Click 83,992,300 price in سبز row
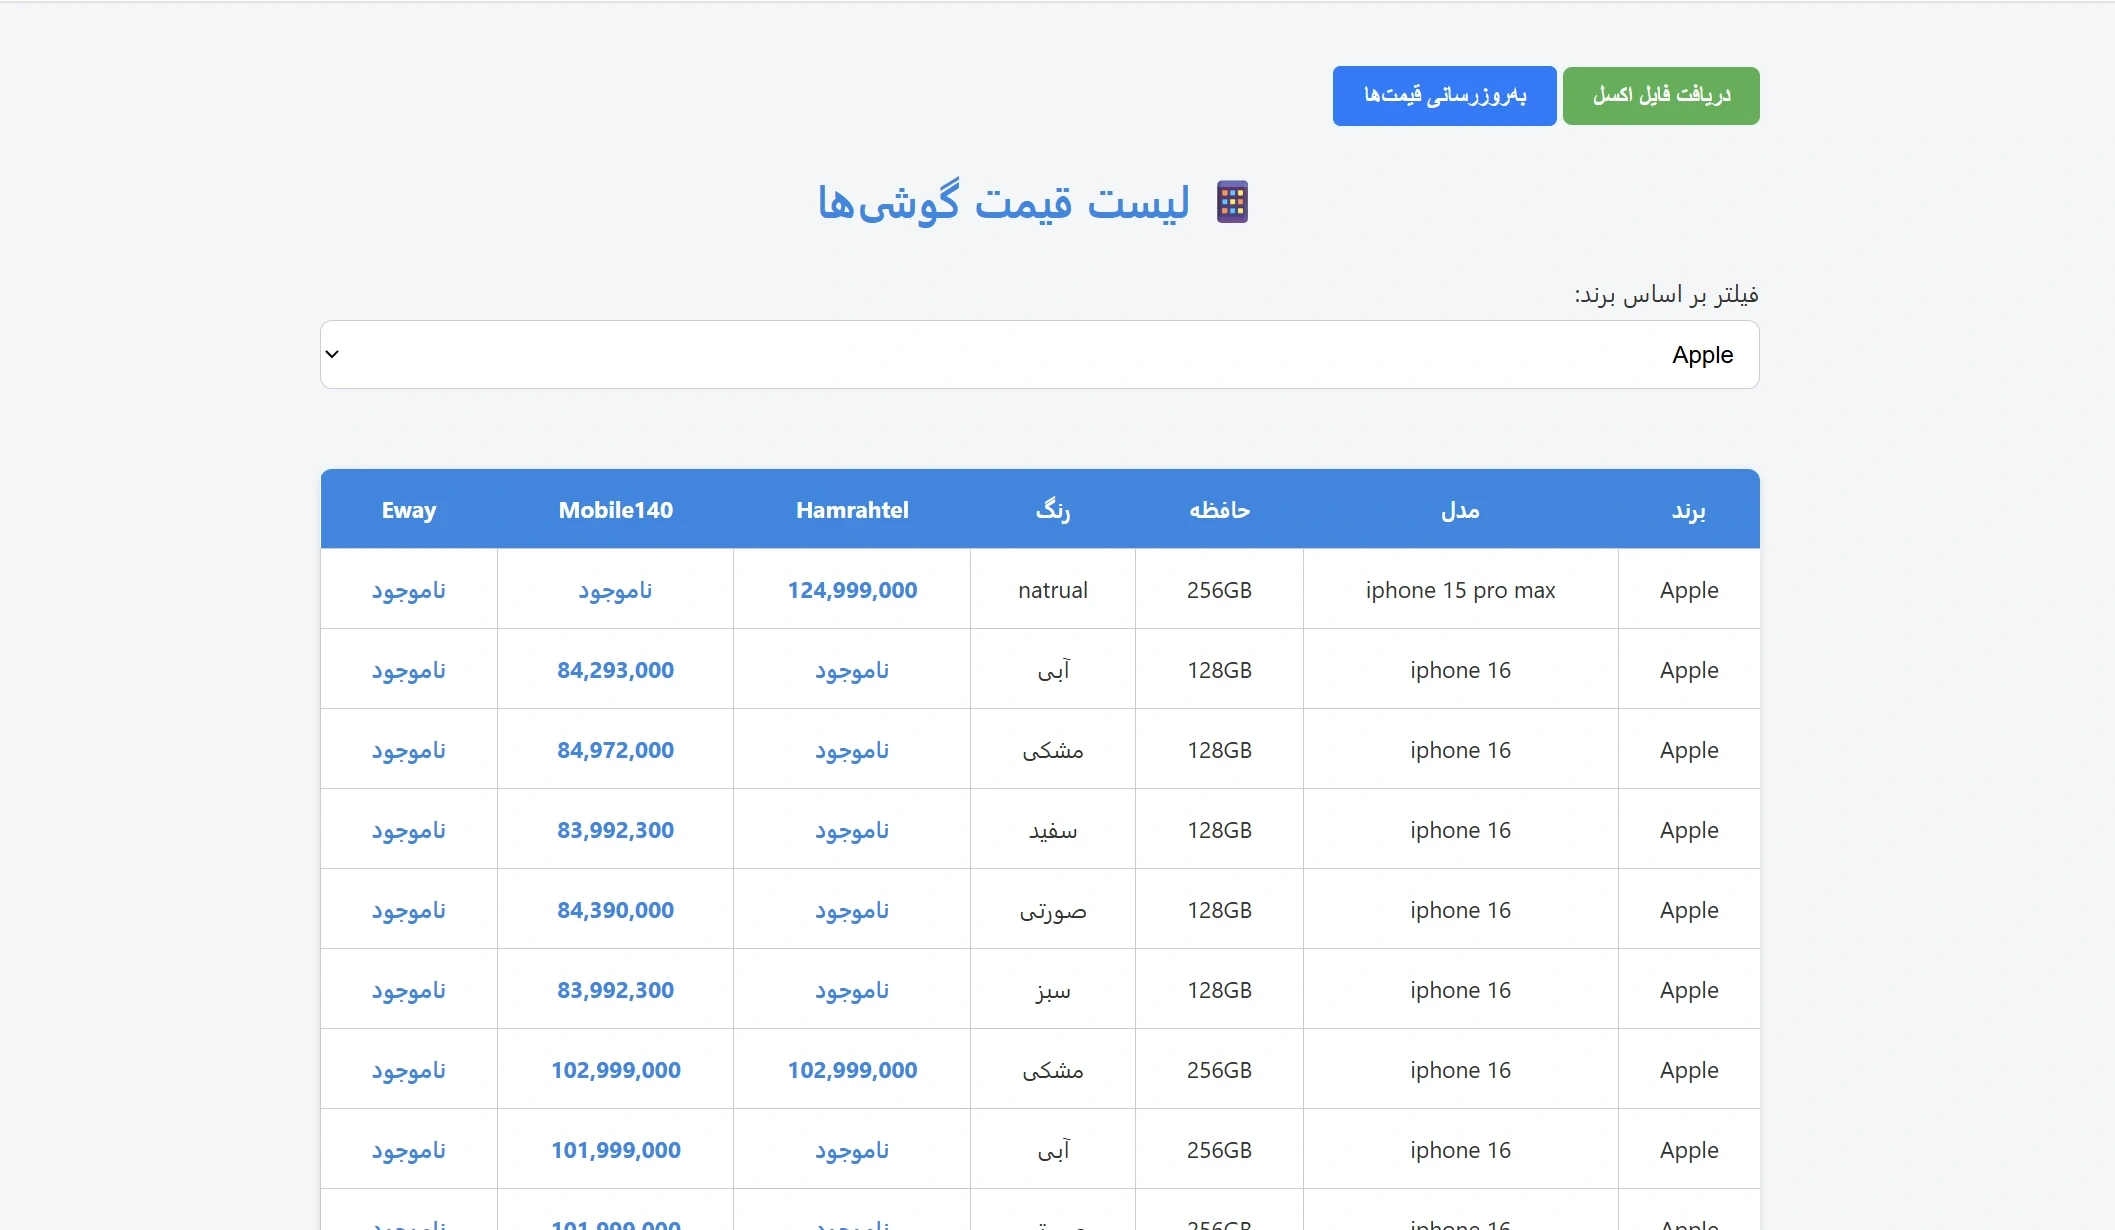The width and height of the screenshot is (2115, 1230). tap(616, 990)
